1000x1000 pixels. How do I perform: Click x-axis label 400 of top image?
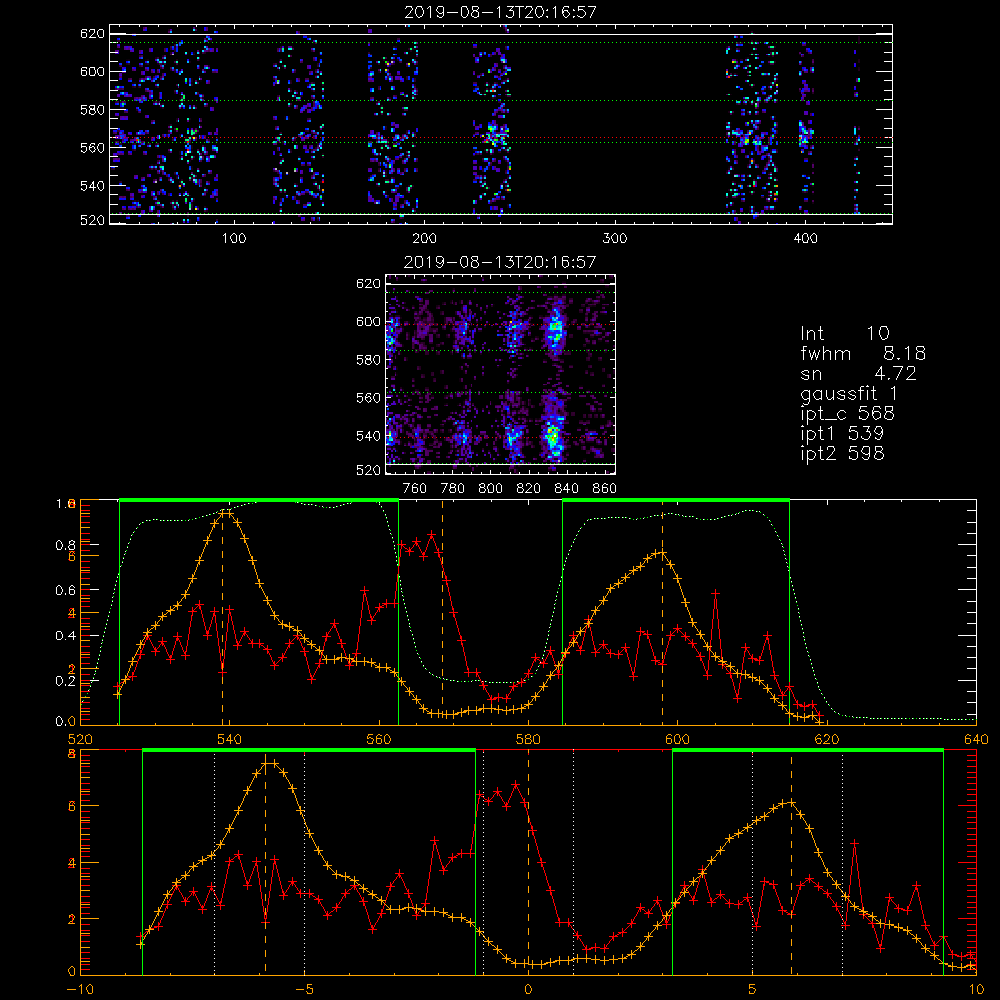[805, 239]
